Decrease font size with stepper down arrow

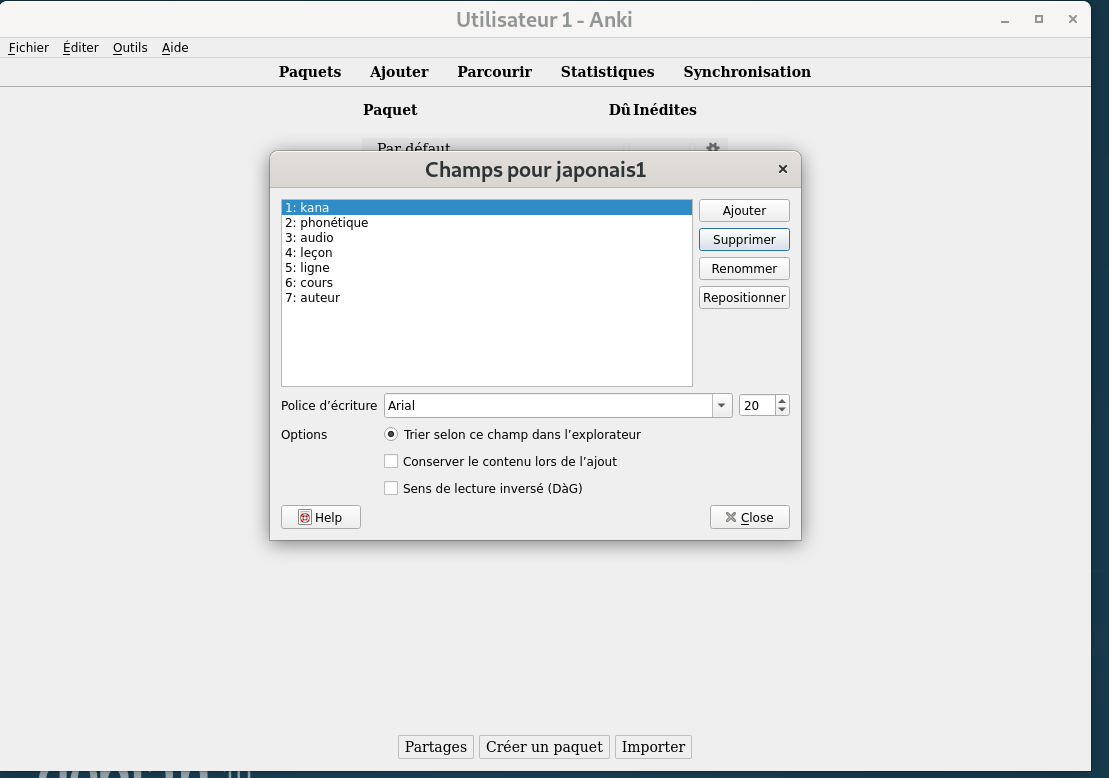tap(782, 411)
